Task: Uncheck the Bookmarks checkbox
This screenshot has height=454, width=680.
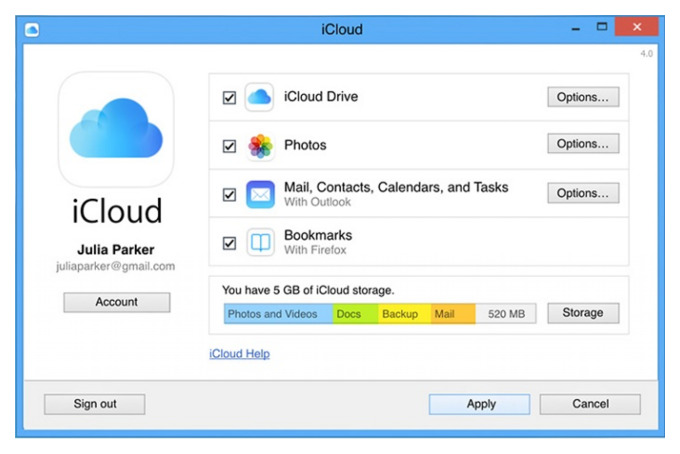Action: click(x=229, y=243)
